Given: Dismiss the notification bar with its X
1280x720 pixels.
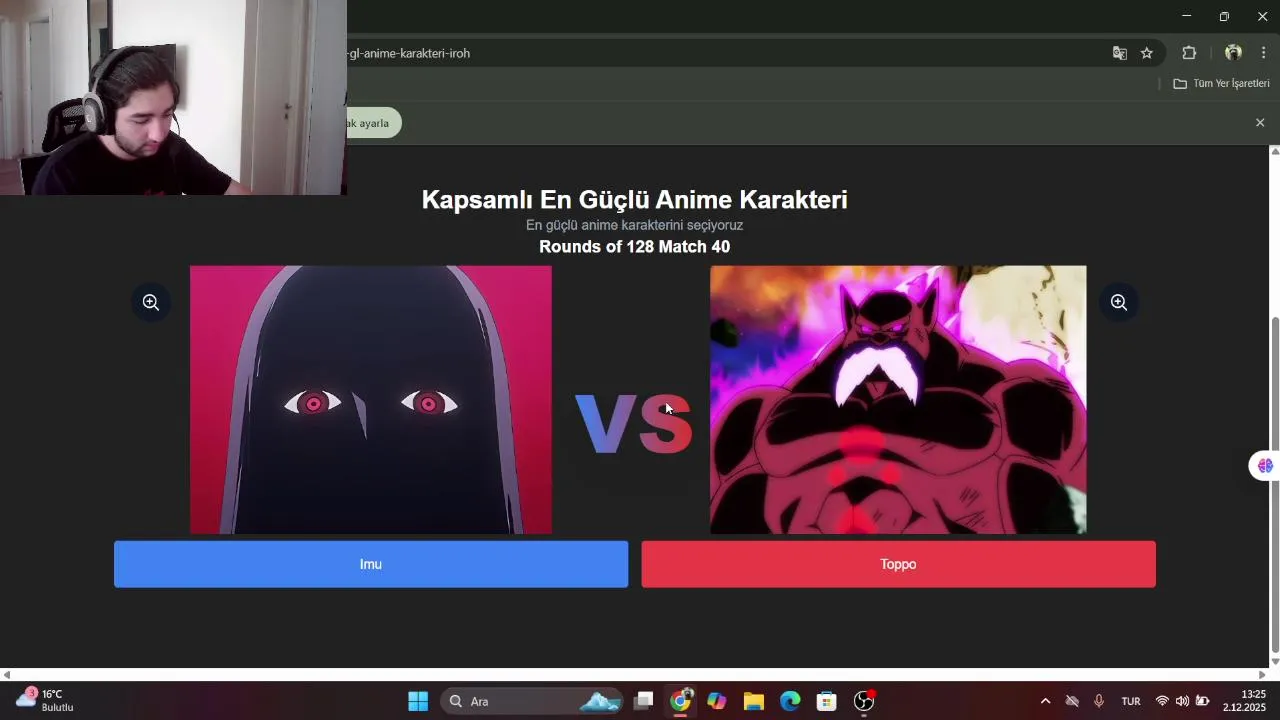Looking at the screenshot, I should 1260,122.
